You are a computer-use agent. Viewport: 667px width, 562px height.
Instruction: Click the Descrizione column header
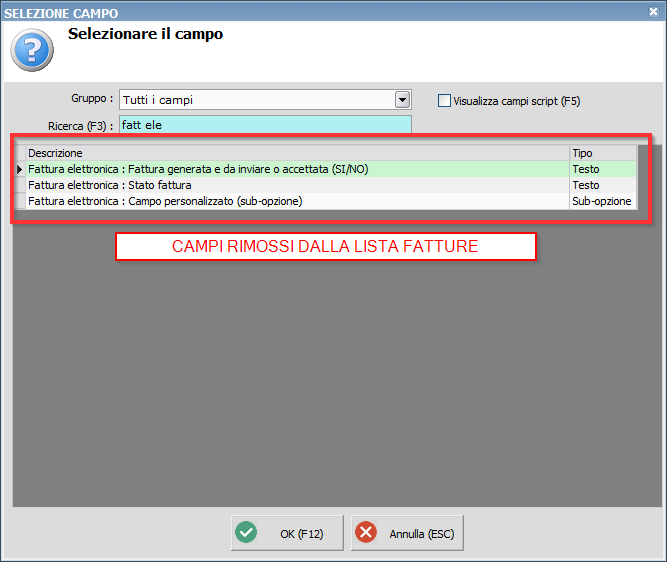[x=298, y=153]
